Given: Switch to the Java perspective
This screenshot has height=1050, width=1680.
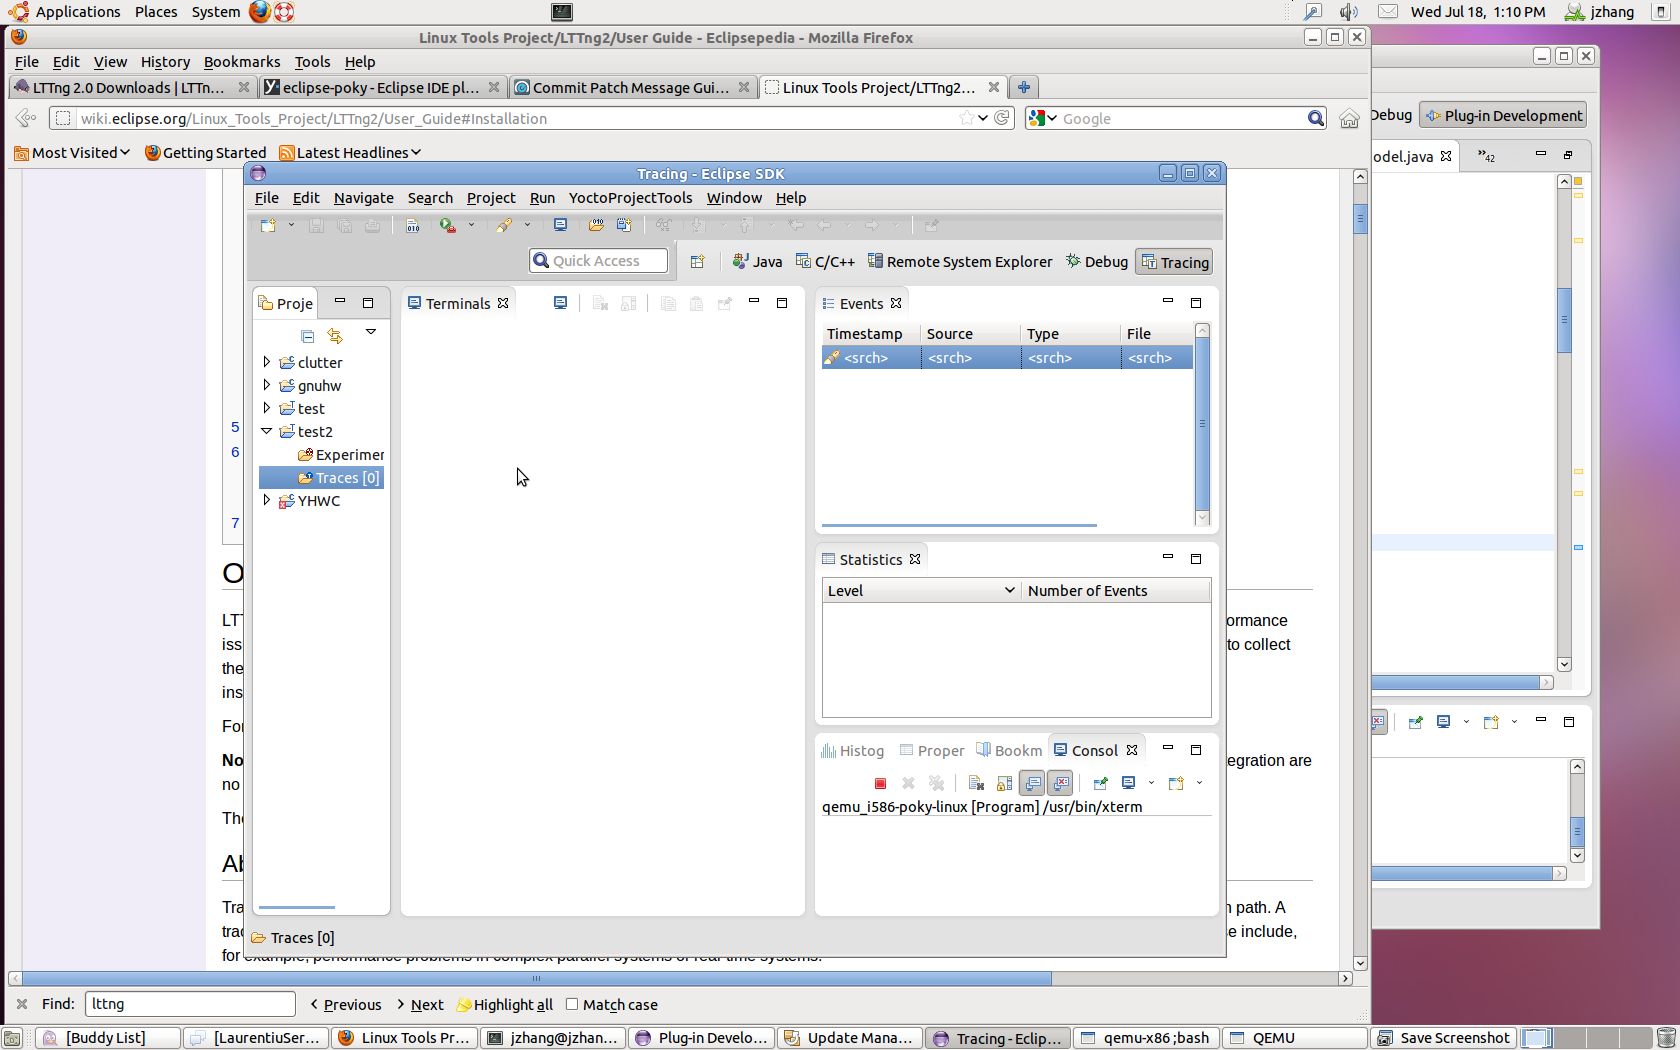Looking at the screenshot, I should pyautogui.click(x=757, y=262).
